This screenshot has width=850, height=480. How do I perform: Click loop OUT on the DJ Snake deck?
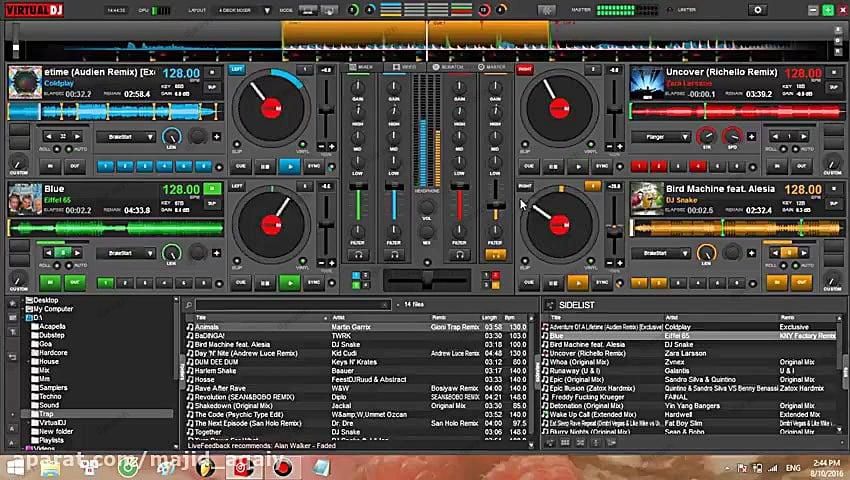pos(800,282)
